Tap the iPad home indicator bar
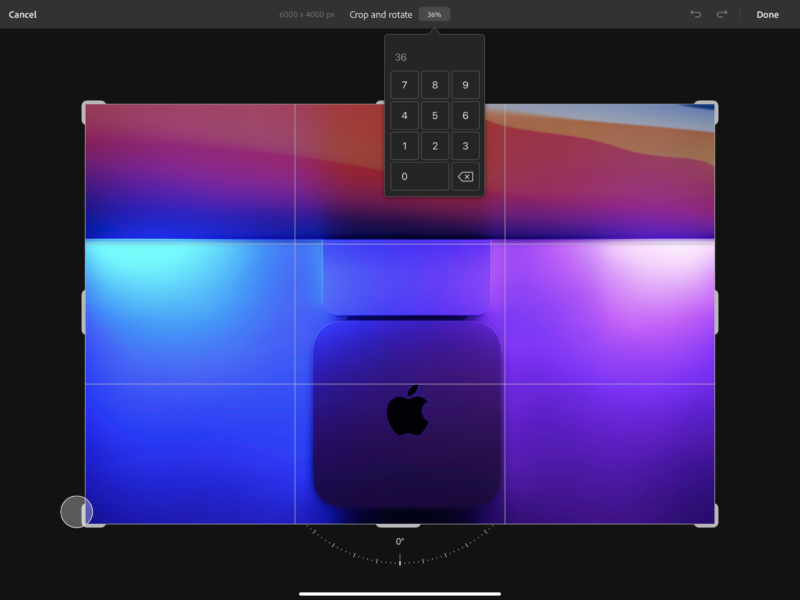 (400, 594)
